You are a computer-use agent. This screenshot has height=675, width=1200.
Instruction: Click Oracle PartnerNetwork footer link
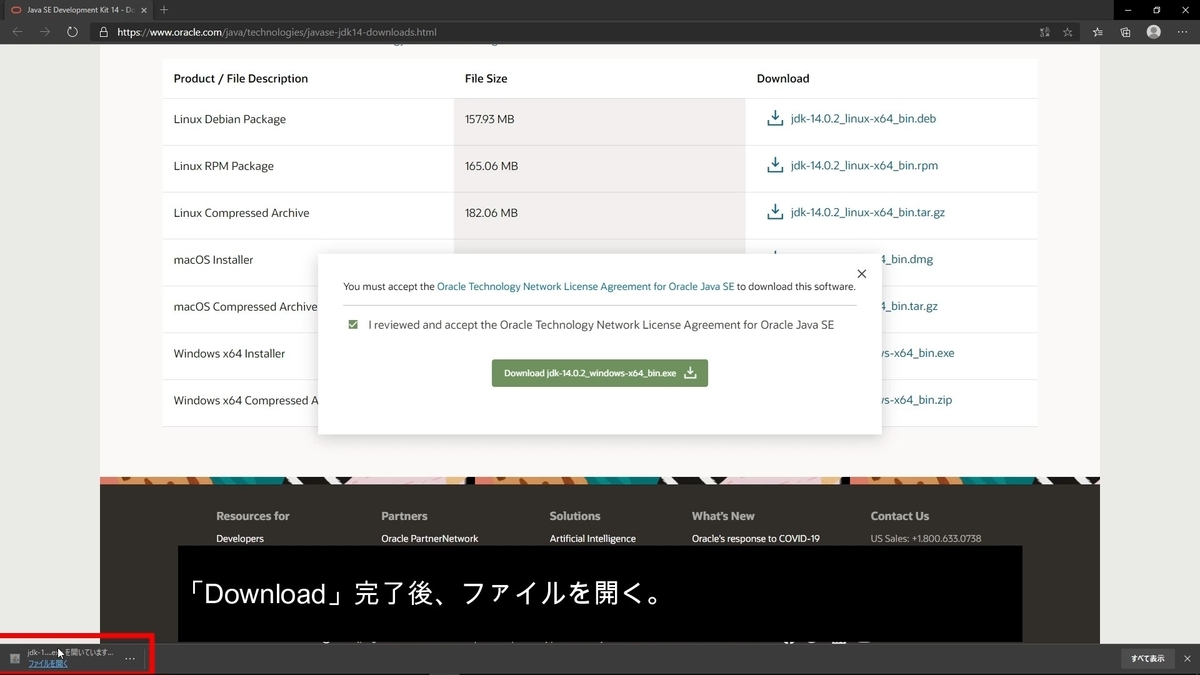pyautogui.click(x=430, y=538)
